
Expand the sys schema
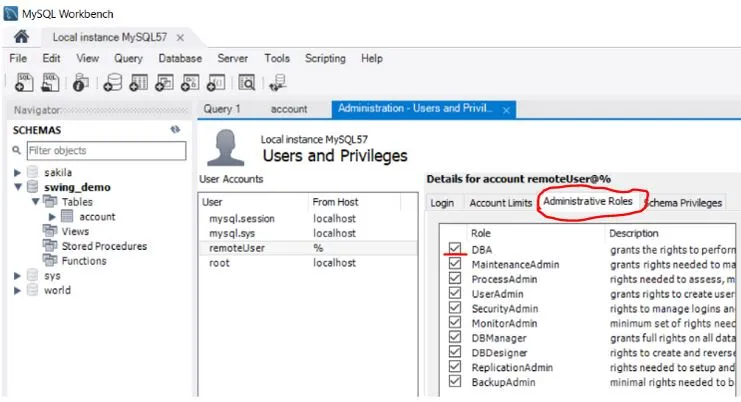pos(17,276)
